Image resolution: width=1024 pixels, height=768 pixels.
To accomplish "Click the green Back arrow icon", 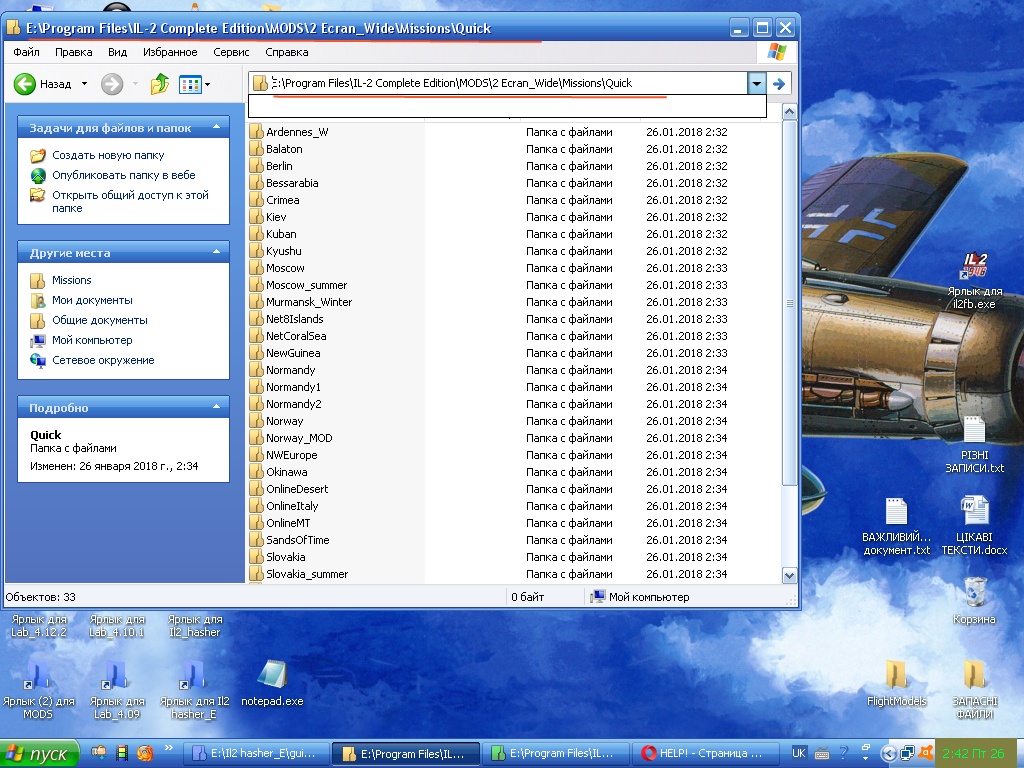I will coord(25,84).
